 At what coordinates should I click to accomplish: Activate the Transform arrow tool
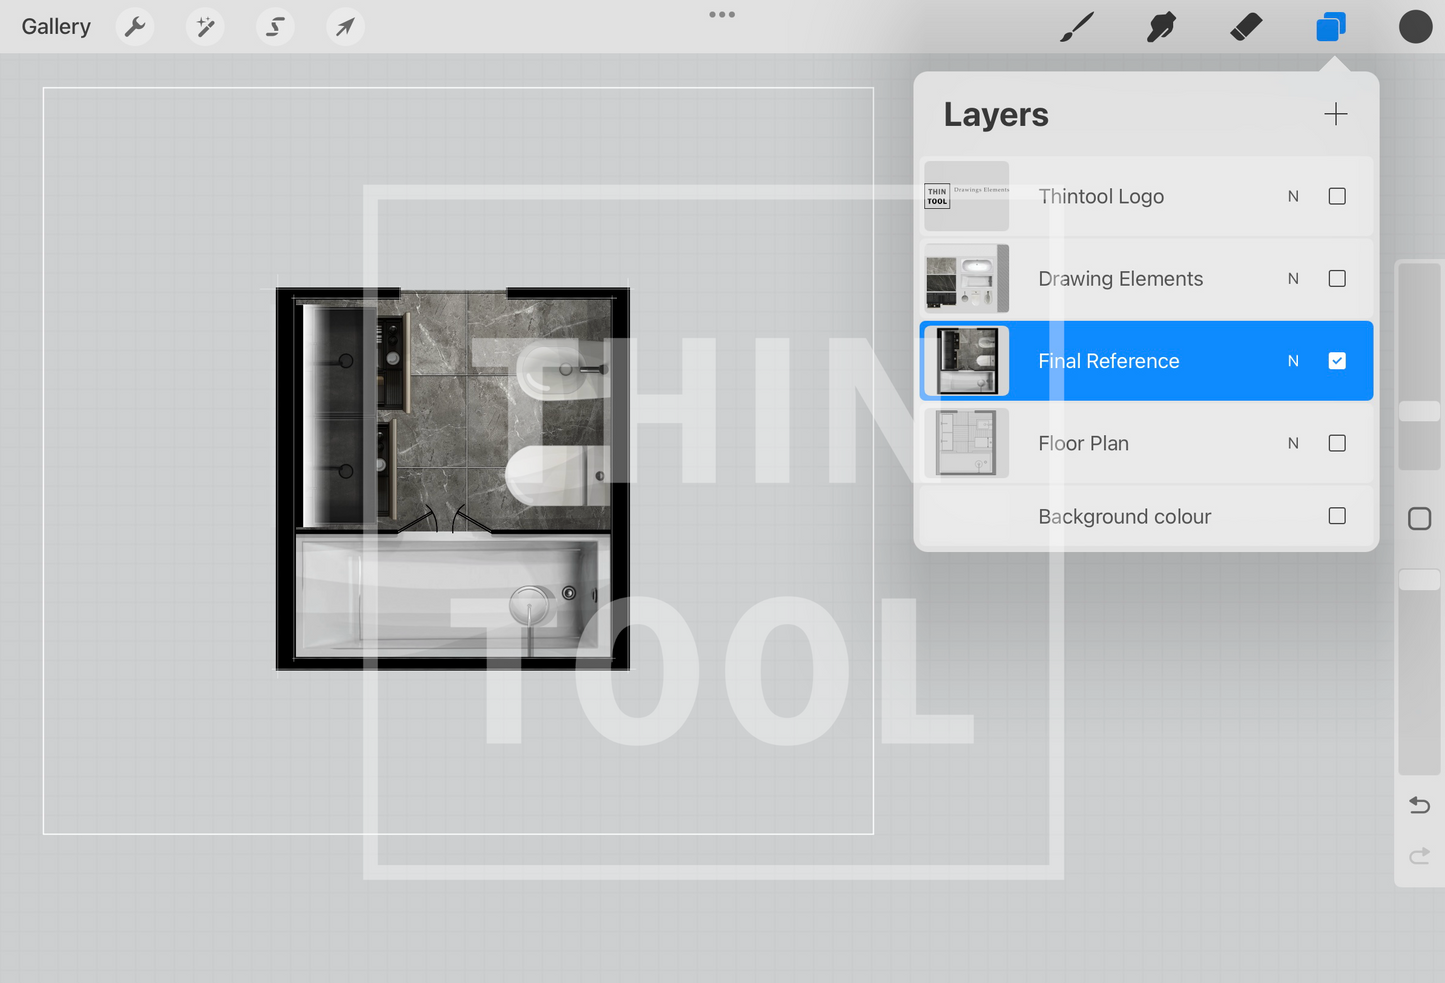[345, 27]
